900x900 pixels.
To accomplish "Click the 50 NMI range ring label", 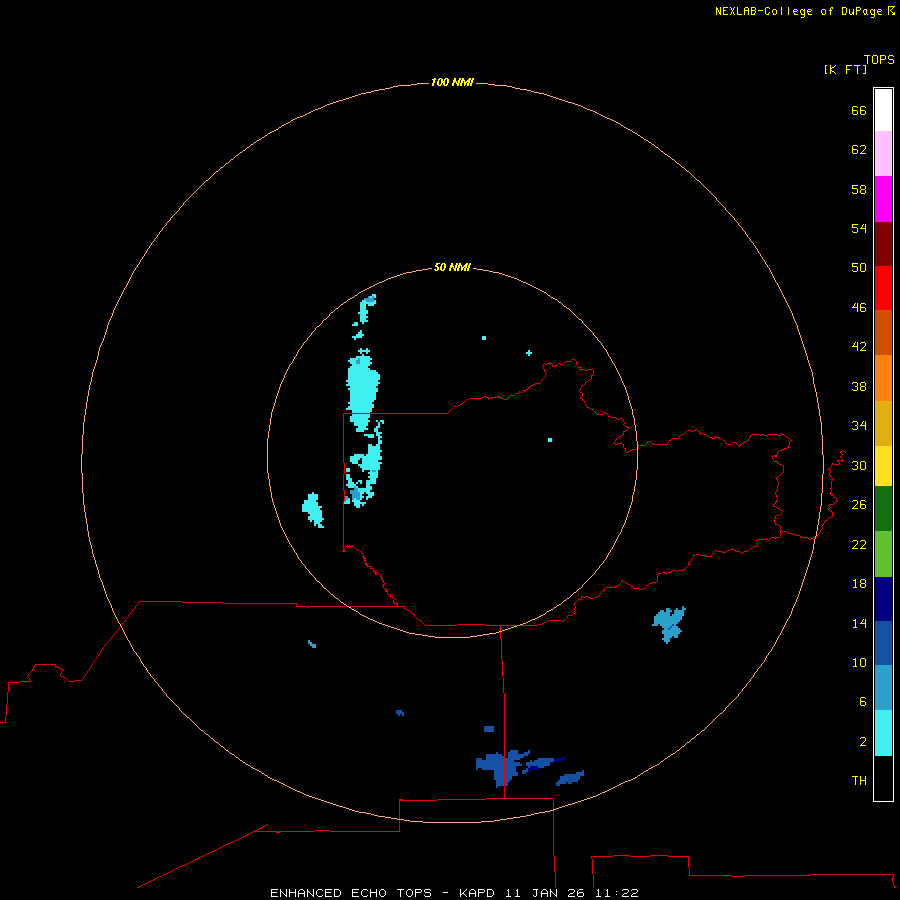I will point(452,267).
